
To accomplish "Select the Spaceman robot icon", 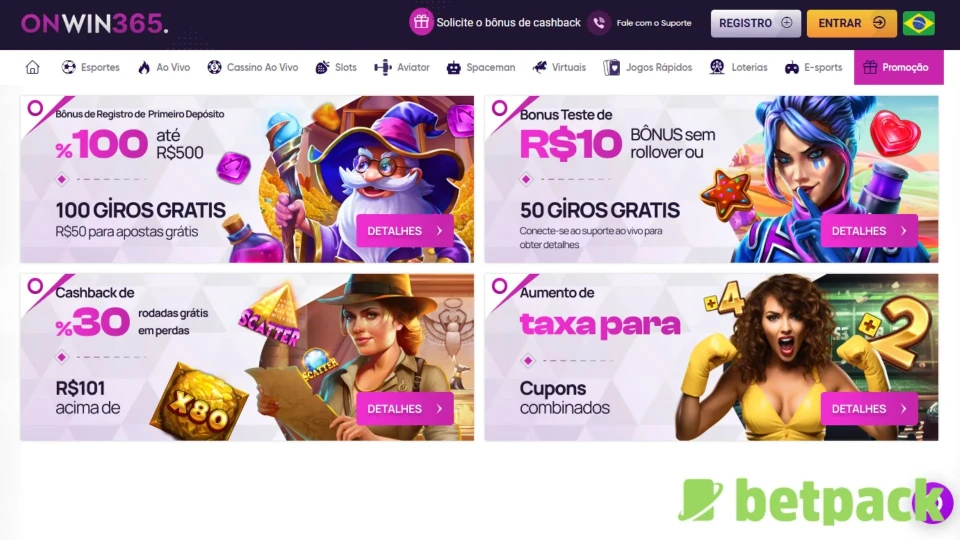I will pyautogui.click(x=454, y=67).
